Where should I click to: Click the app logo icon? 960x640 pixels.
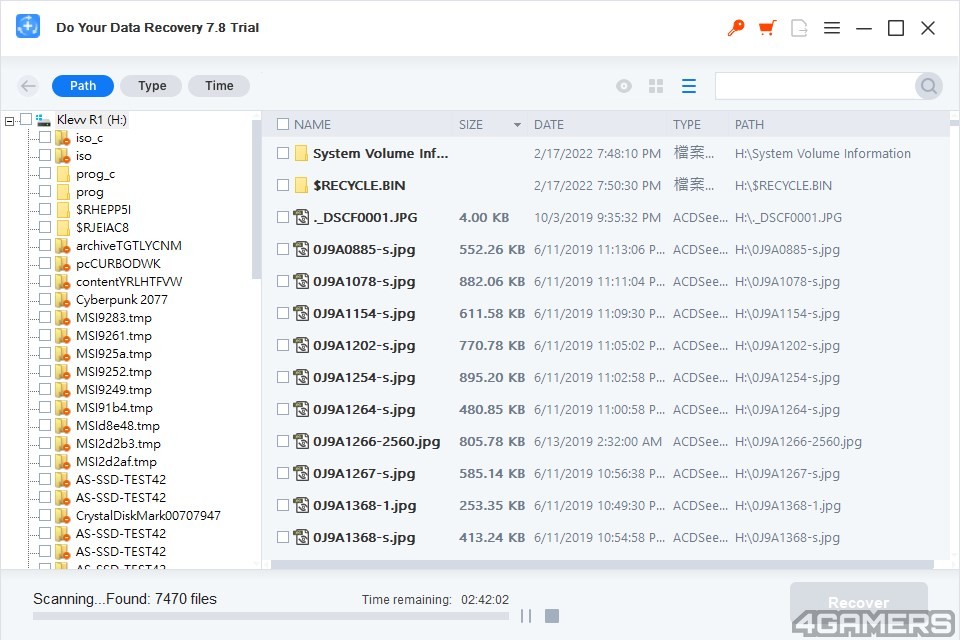click(28, 26)
